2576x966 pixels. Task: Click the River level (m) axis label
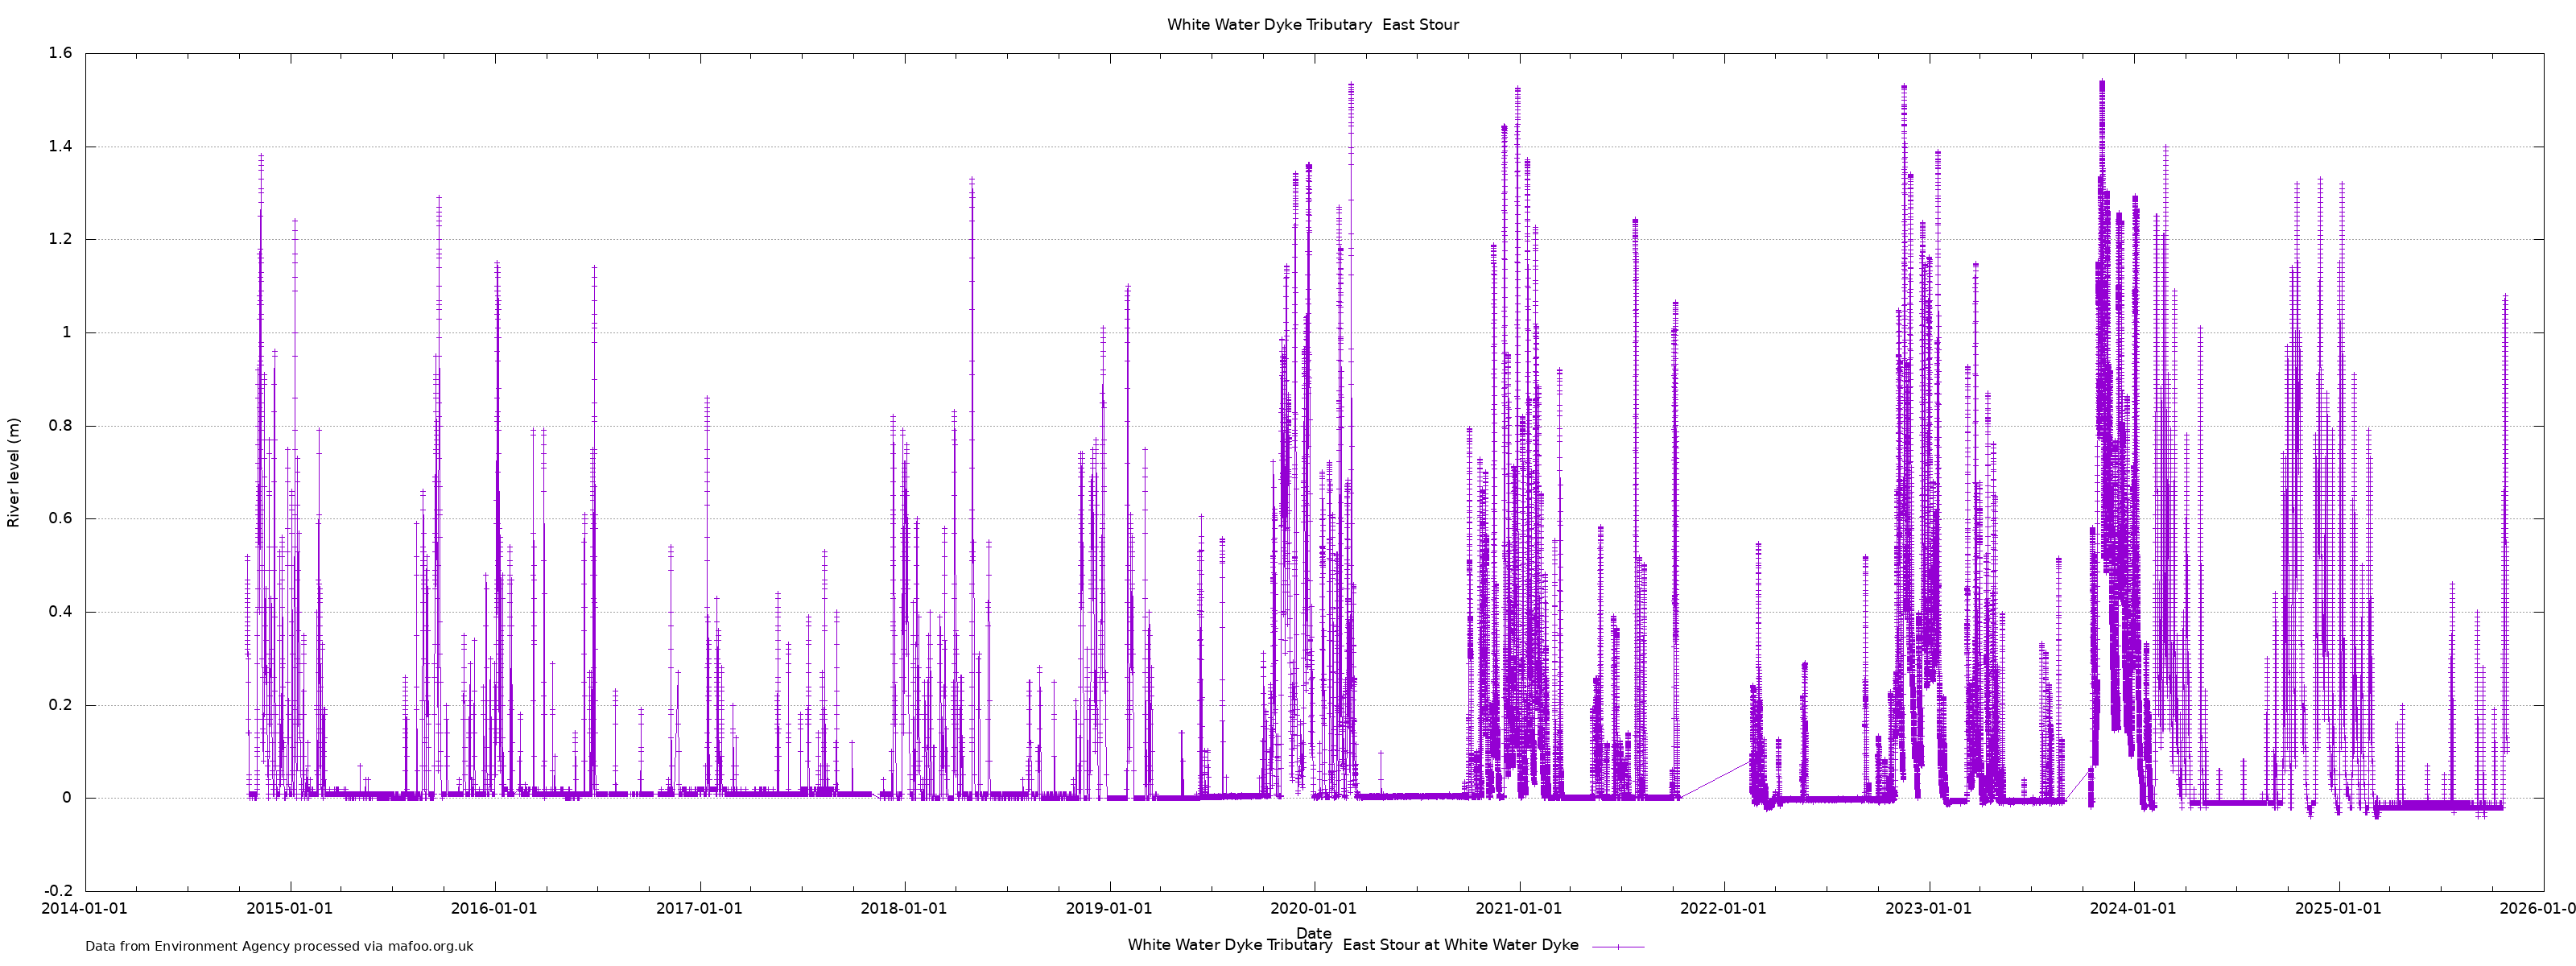pos(14,473)
